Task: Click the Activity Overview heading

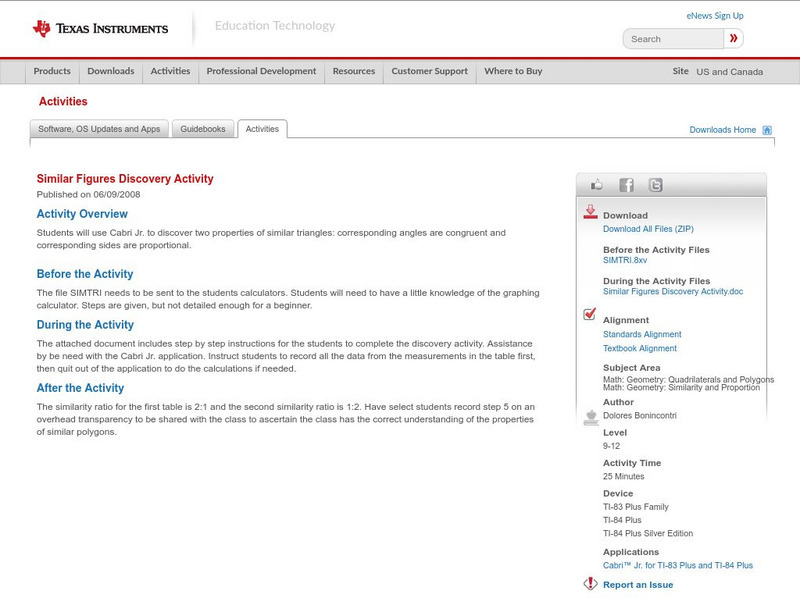Action: point(82,214)
